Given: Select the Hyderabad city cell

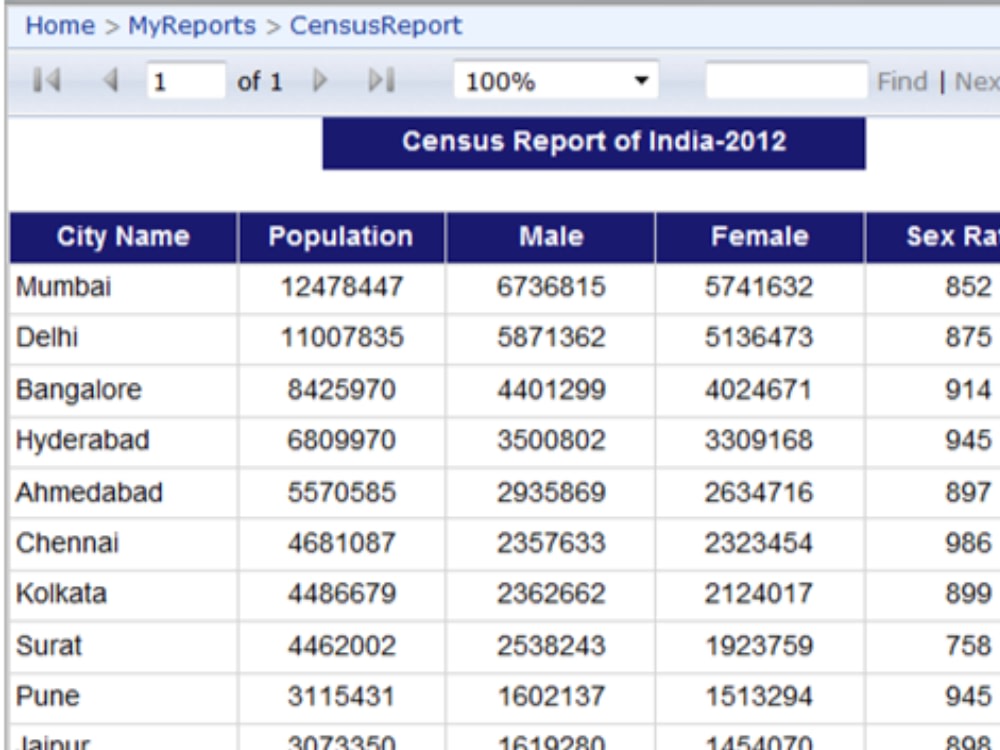Looking at the screenshot, I should point(124,441).
